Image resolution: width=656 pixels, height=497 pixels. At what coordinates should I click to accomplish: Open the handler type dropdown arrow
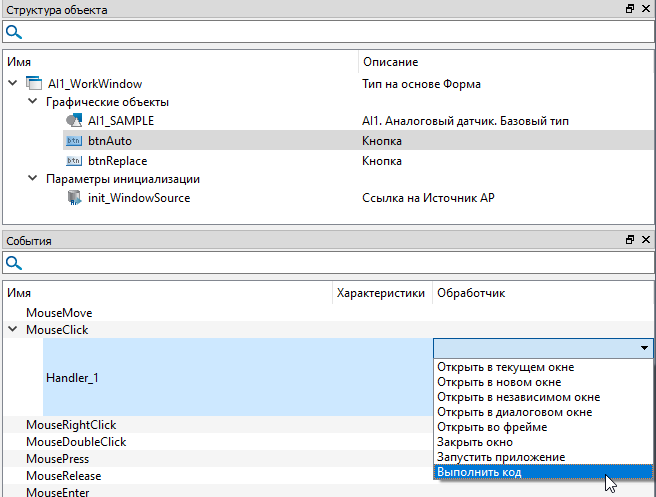tap(644, 348)
